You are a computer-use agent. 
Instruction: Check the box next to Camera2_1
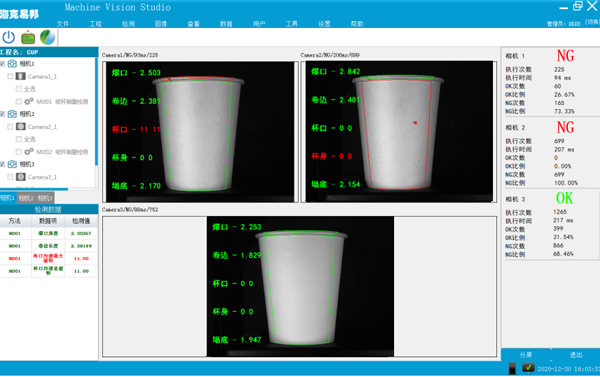[10, 127]
